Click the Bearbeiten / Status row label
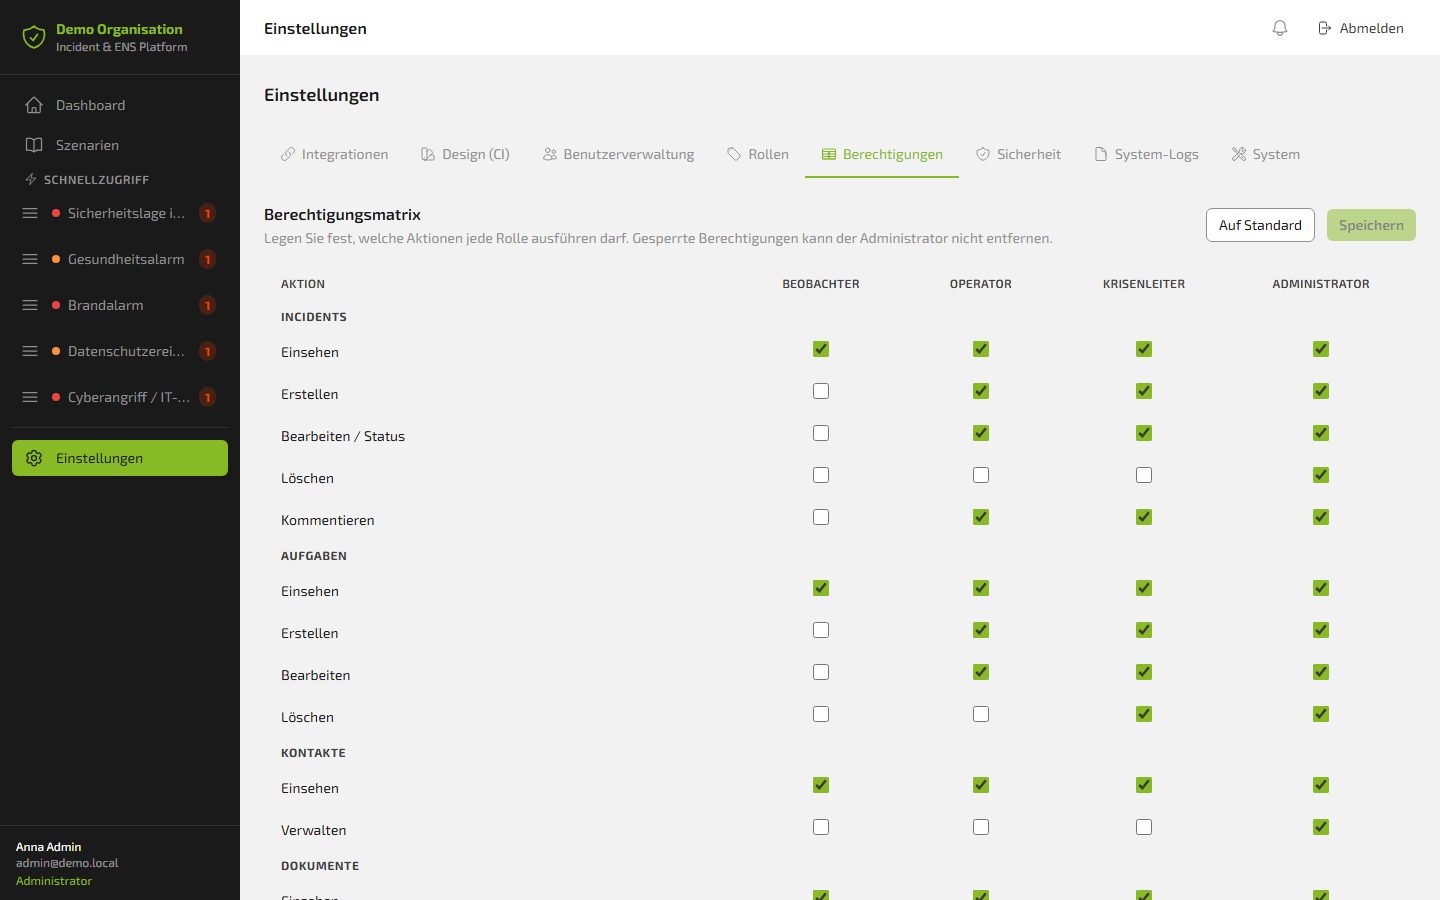 tap(343, 436)
